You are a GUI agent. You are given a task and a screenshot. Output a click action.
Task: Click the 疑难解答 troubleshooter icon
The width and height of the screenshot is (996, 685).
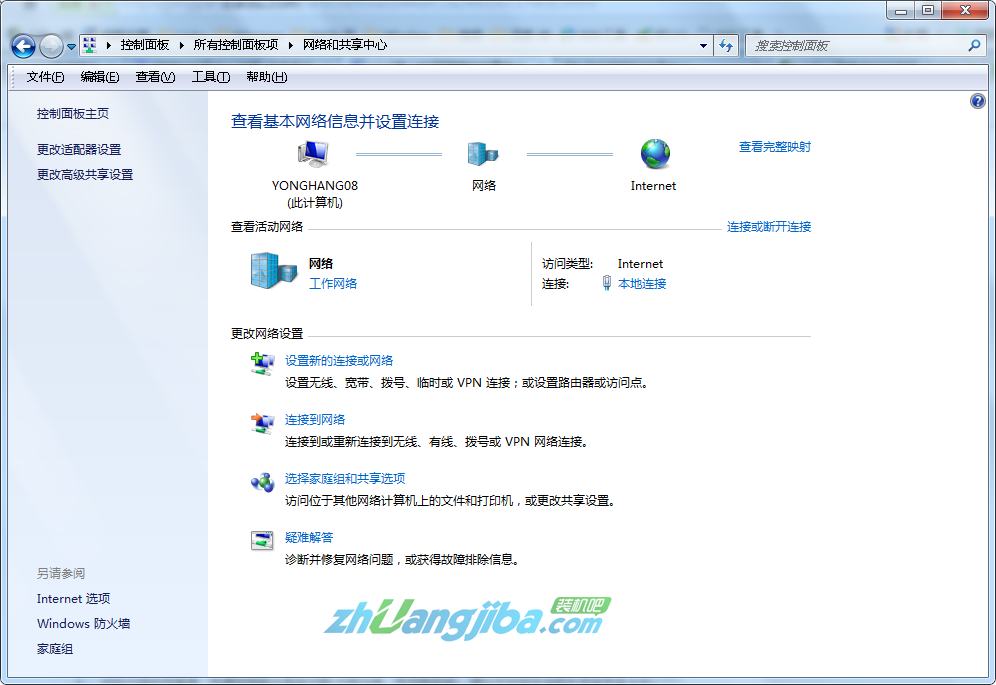[x=262, y=541]
